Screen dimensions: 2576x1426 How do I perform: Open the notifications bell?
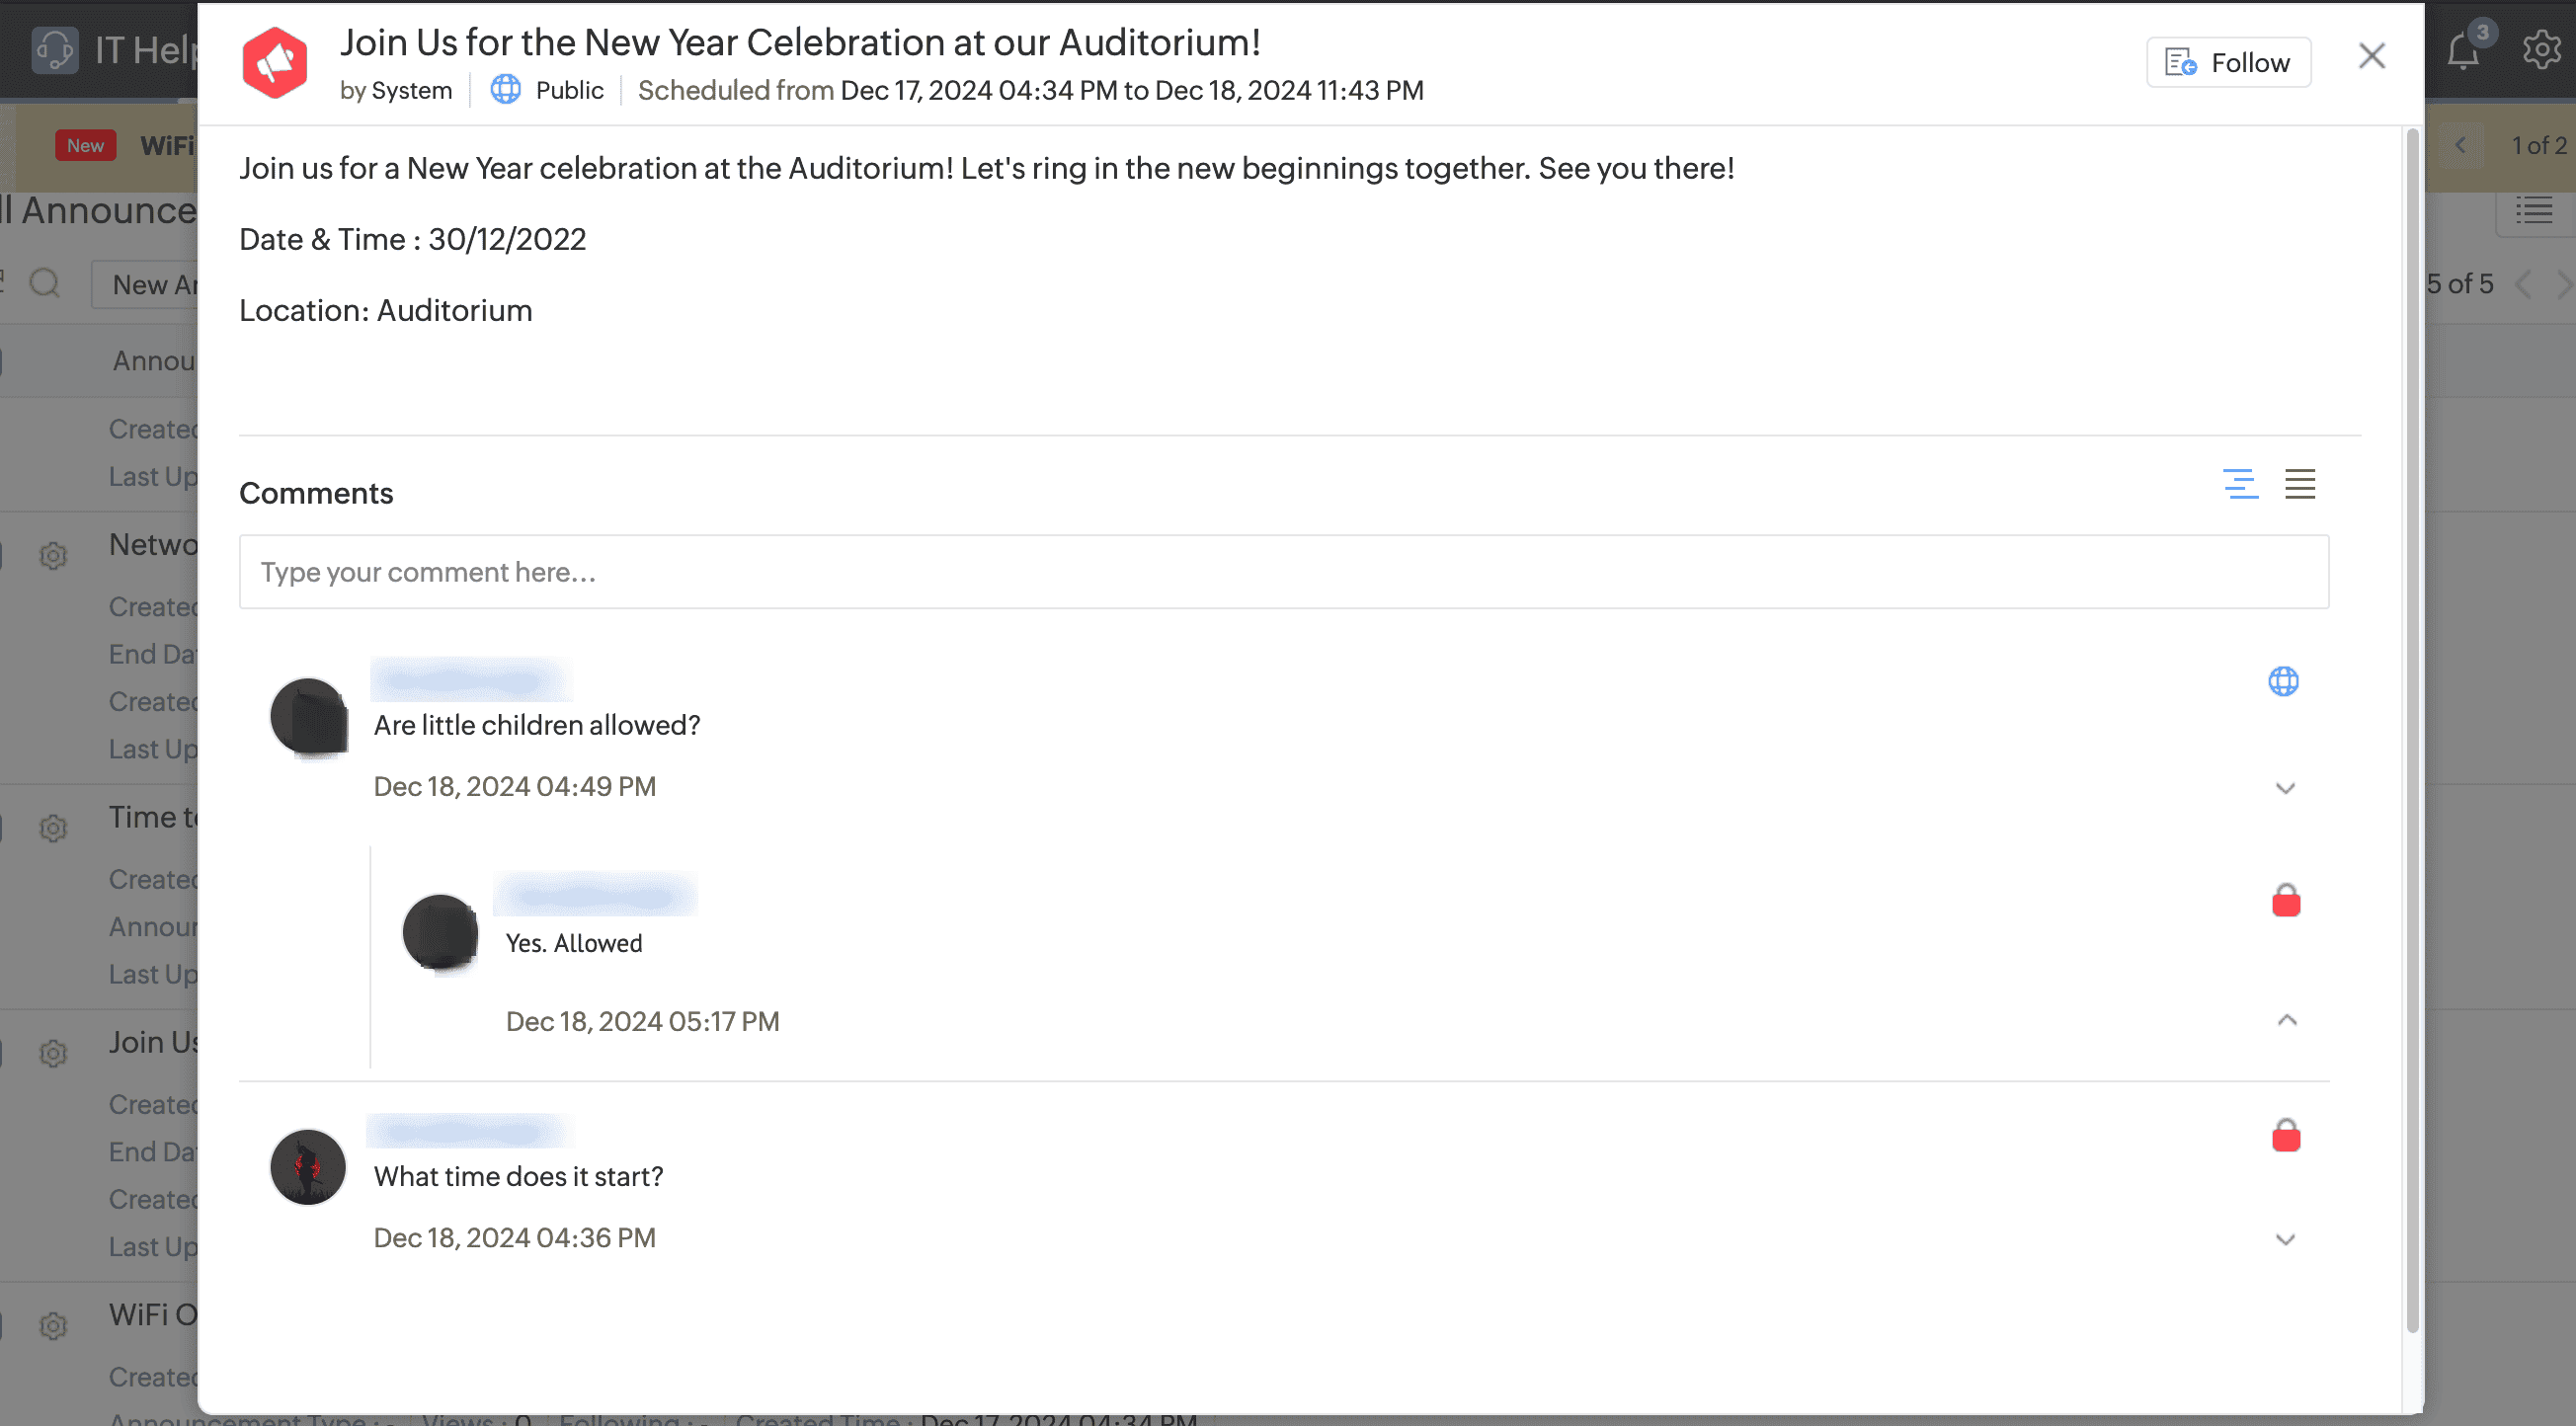click(2463, 52)
